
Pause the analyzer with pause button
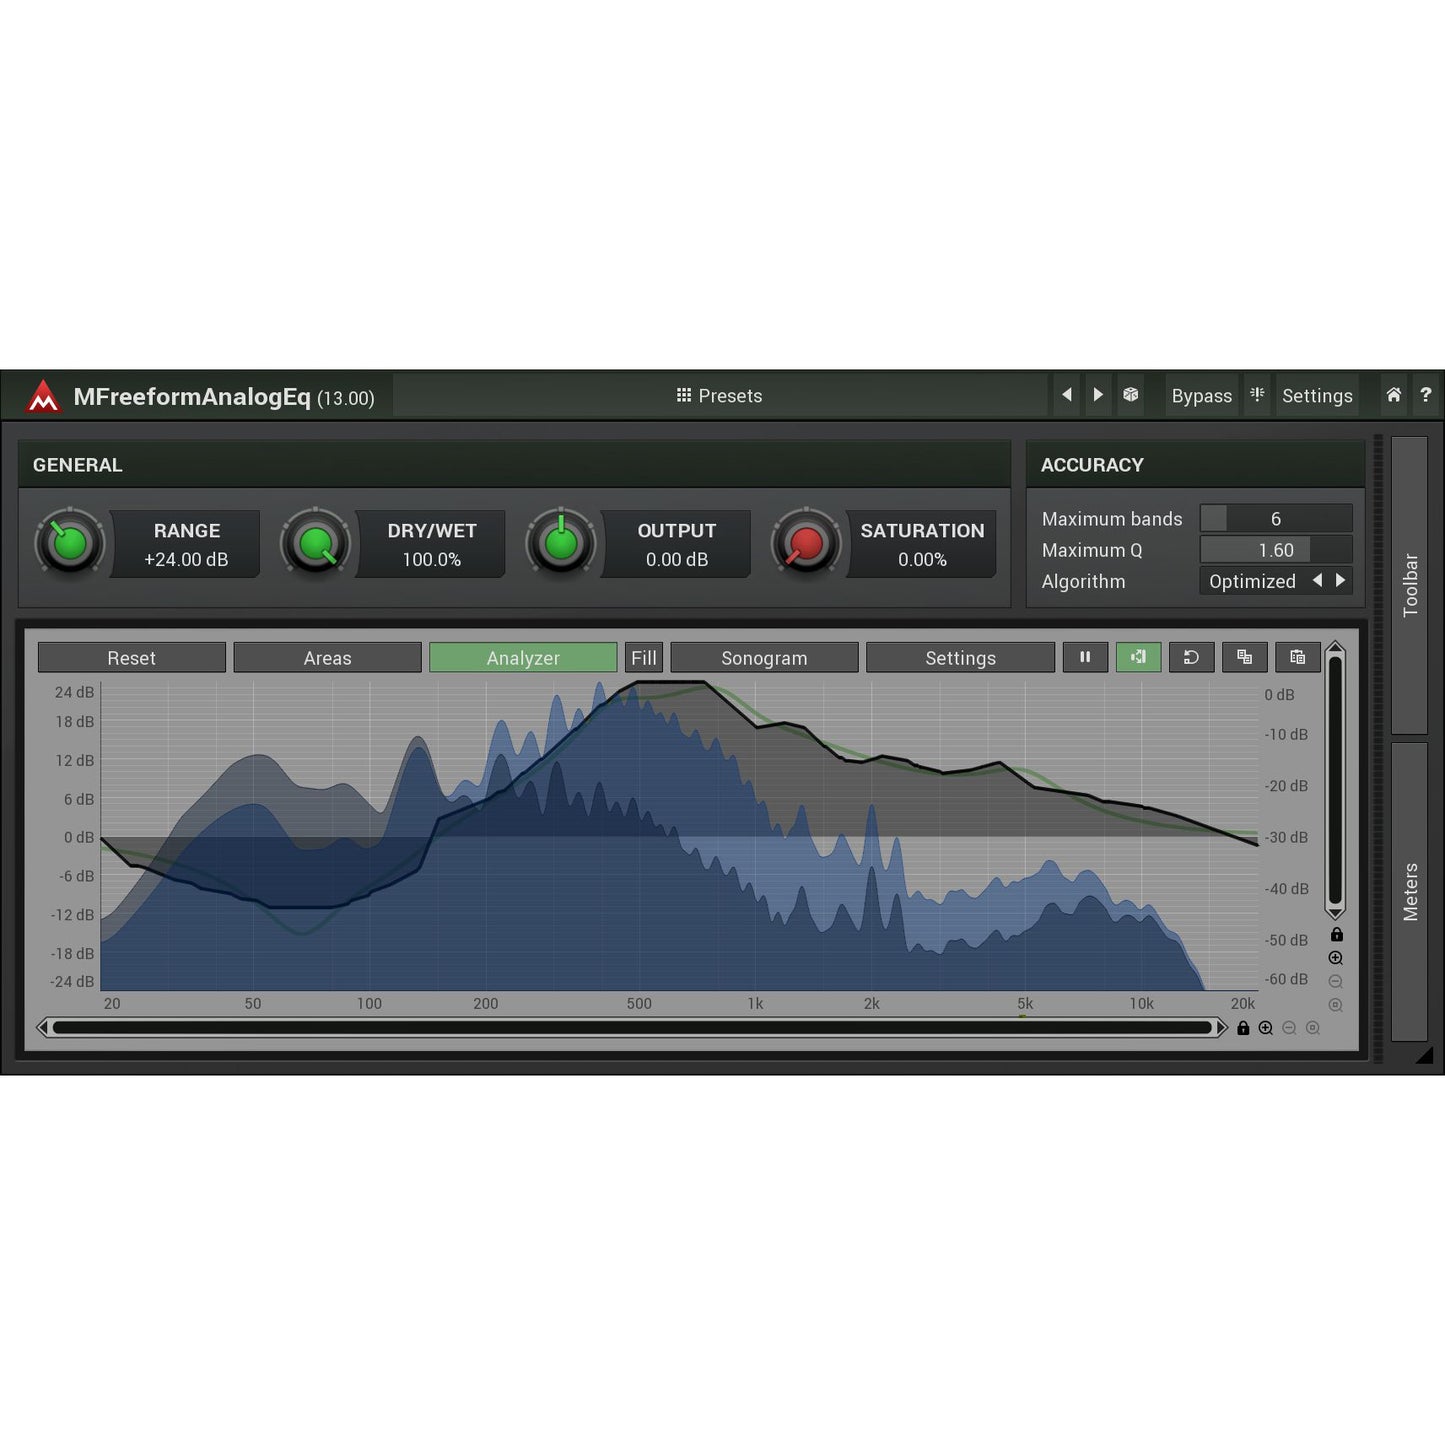[1085, 657]
